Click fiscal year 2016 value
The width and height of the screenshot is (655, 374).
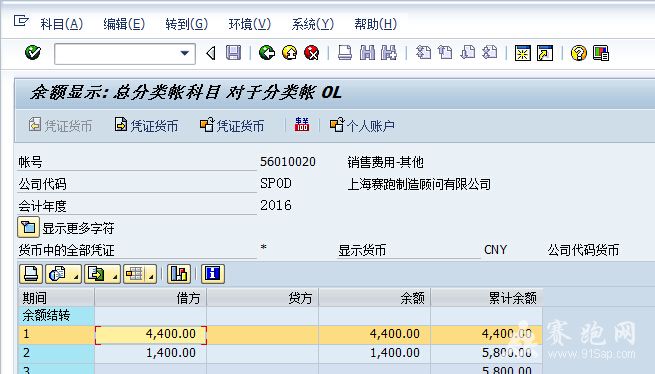coord(276,205)
